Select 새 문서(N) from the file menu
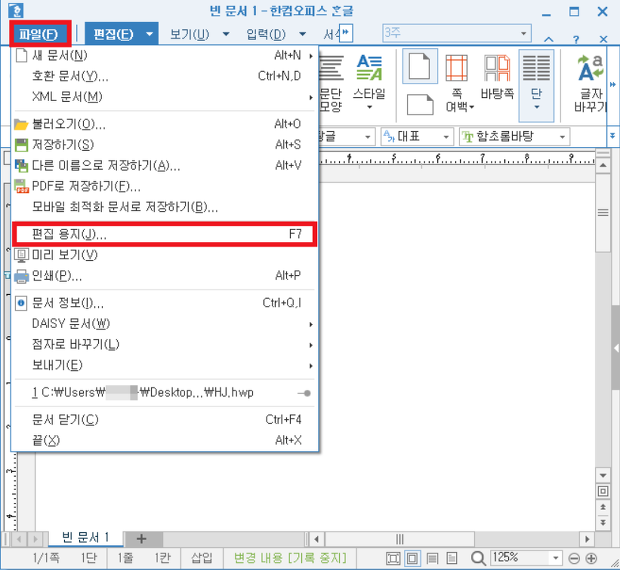Screen dimensions: 620x570 click(164, 55)
